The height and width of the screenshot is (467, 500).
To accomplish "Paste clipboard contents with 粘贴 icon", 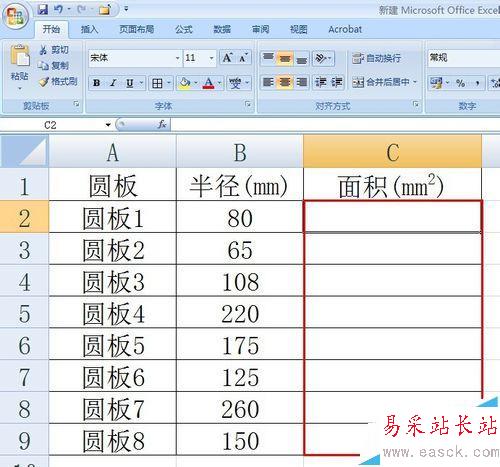I will (20, 55).
